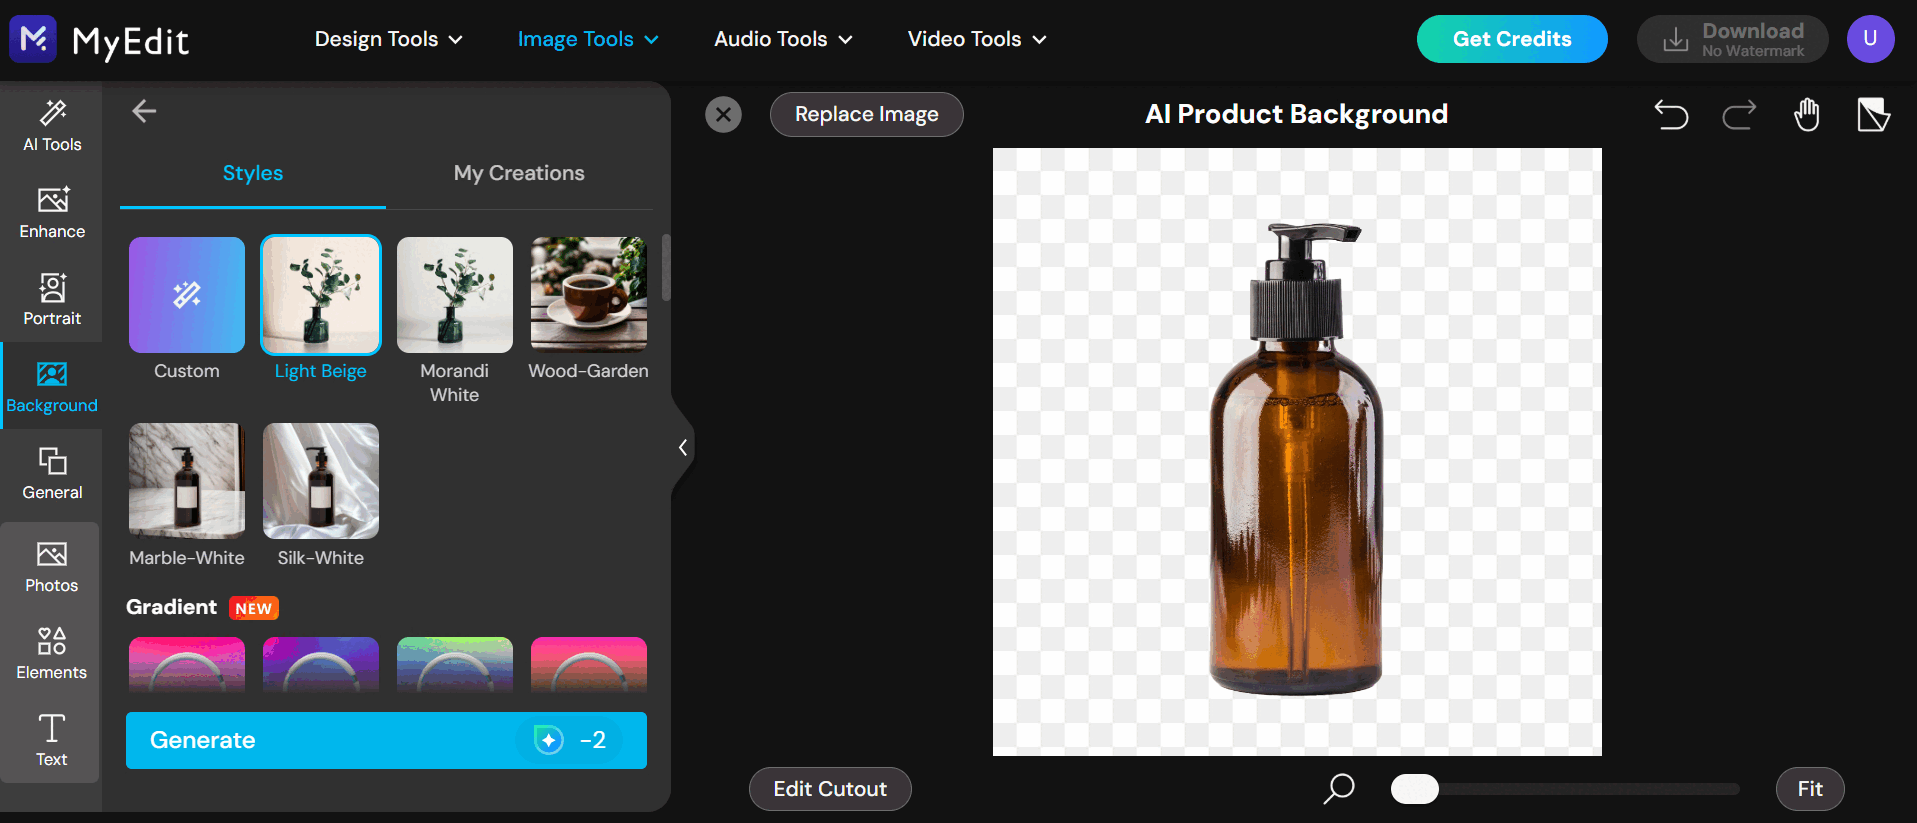Open the Portrait tools section

(52, 298)
